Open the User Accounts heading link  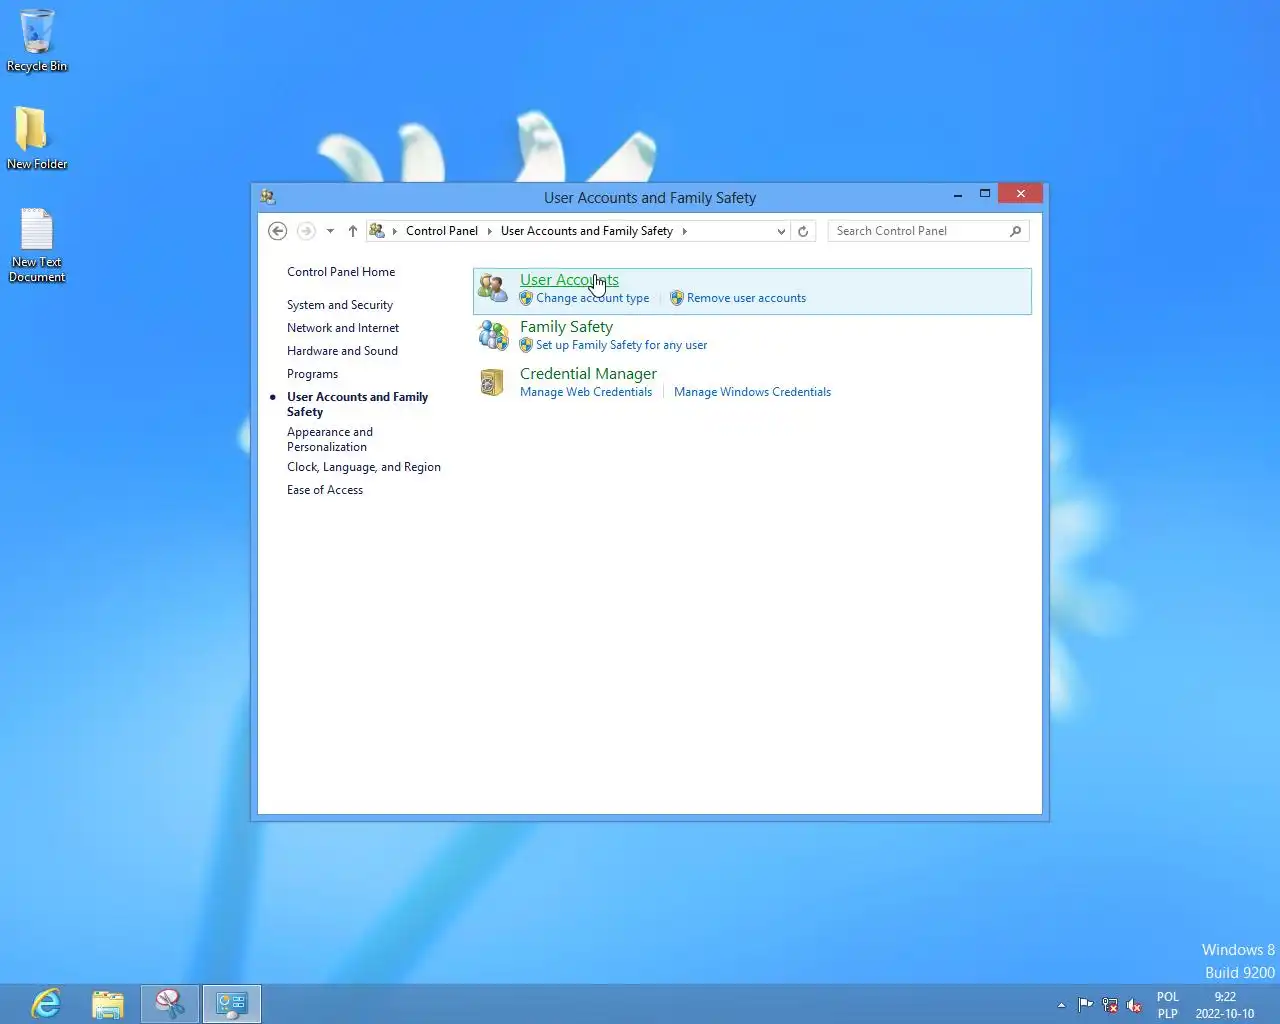coord(569,280)
